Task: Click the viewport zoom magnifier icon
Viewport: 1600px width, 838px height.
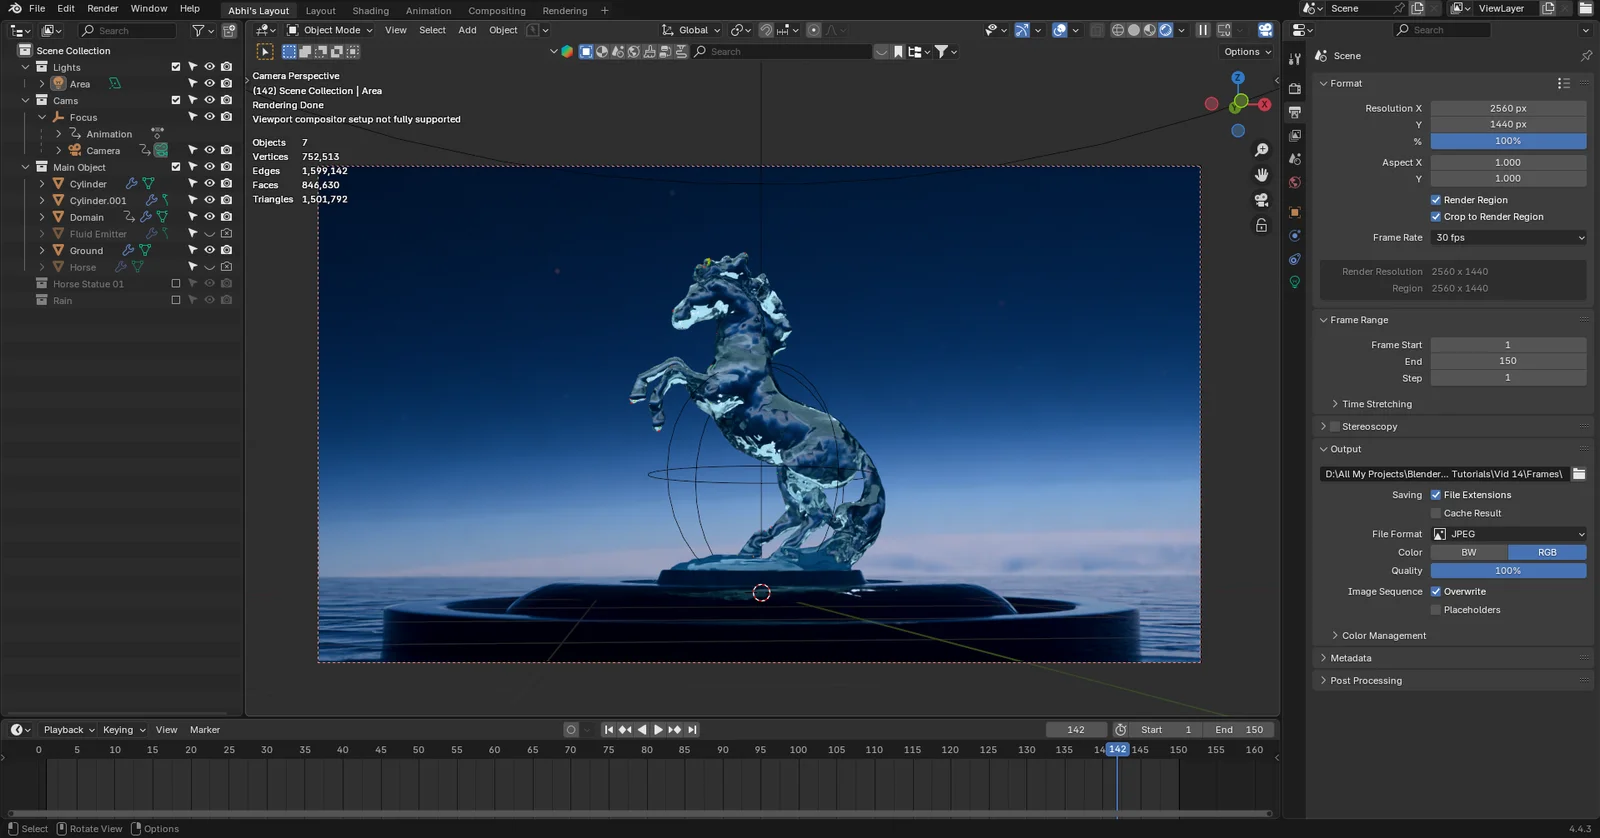Action: click(1262, 150)
